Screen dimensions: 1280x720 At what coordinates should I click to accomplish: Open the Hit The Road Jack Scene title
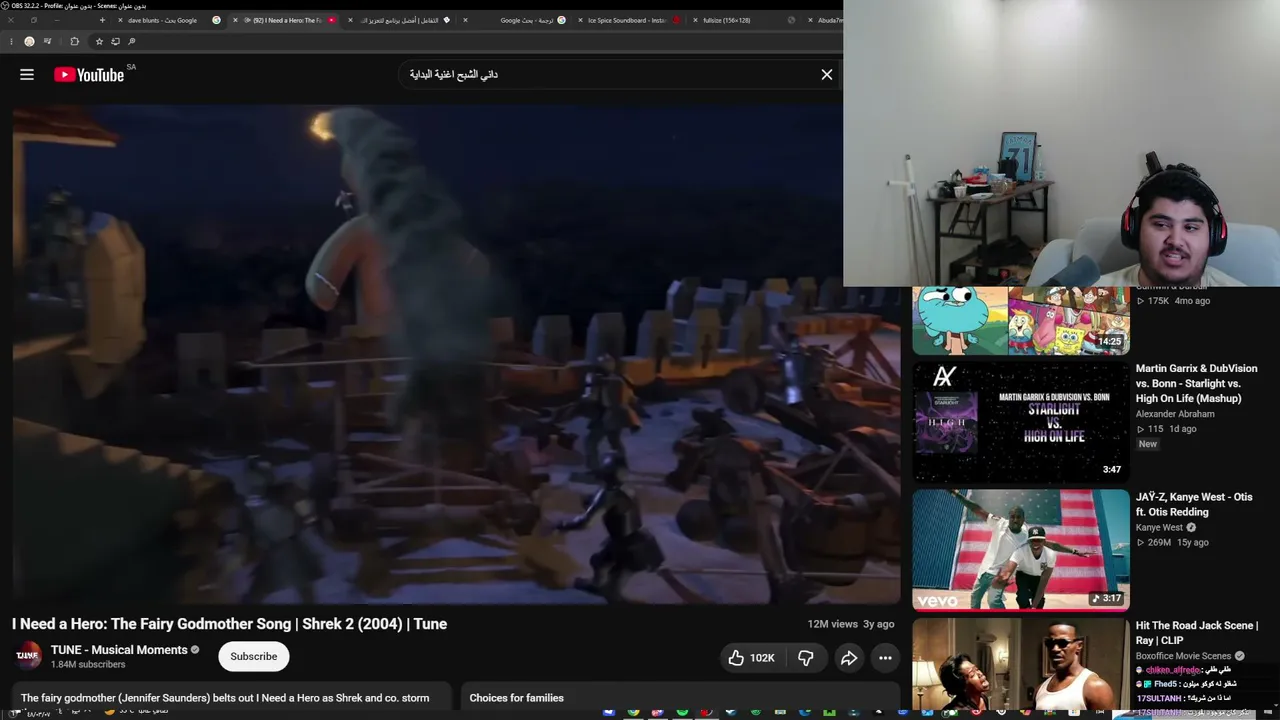coord(1197,633)
